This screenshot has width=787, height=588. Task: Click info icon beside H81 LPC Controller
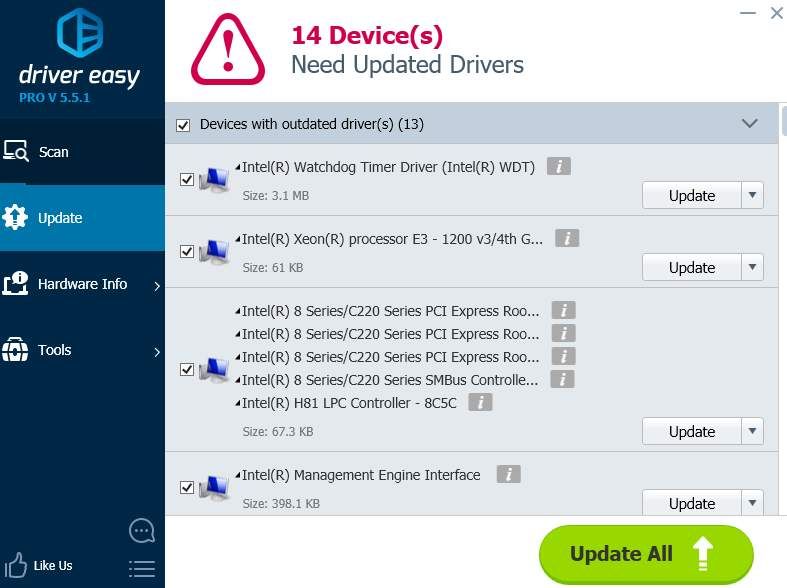(x=481, y=403)
